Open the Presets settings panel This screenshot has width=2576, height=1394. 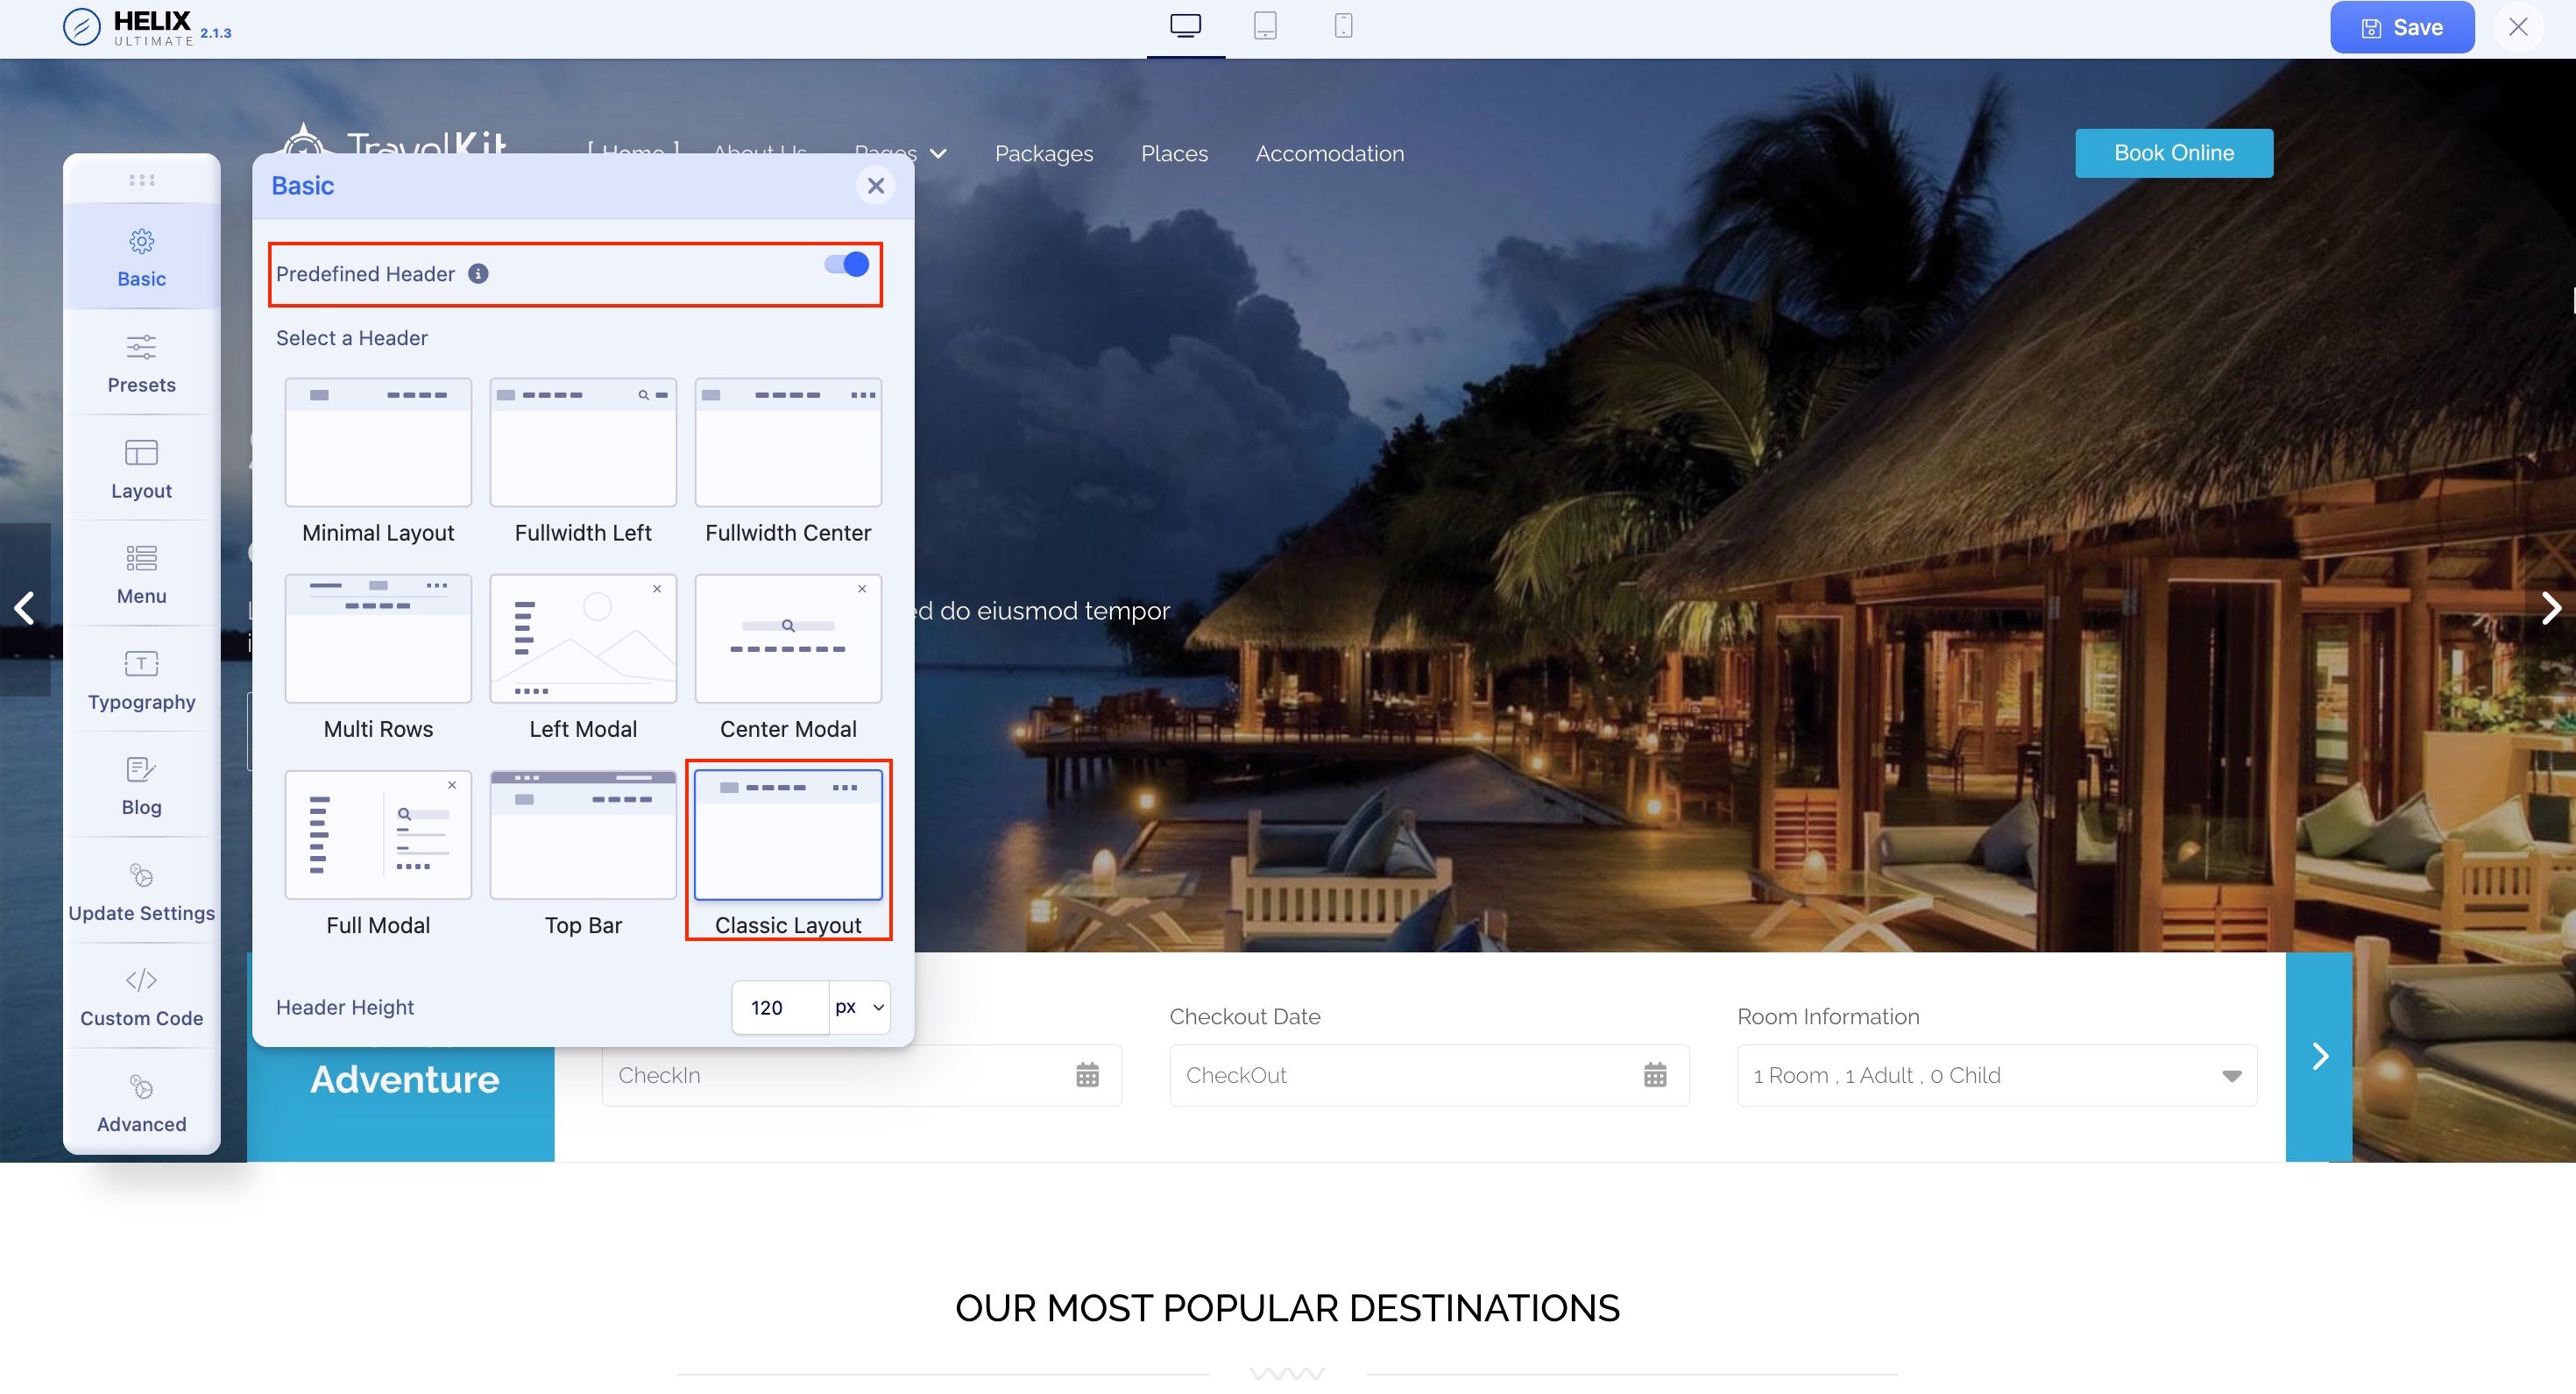pos(141,363)
